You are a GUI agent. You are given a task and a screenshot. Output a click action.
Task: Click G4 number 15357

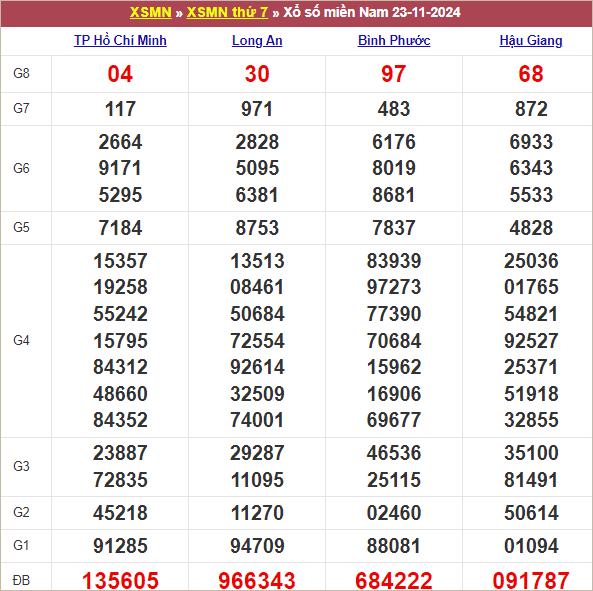(x=120, y=261)
